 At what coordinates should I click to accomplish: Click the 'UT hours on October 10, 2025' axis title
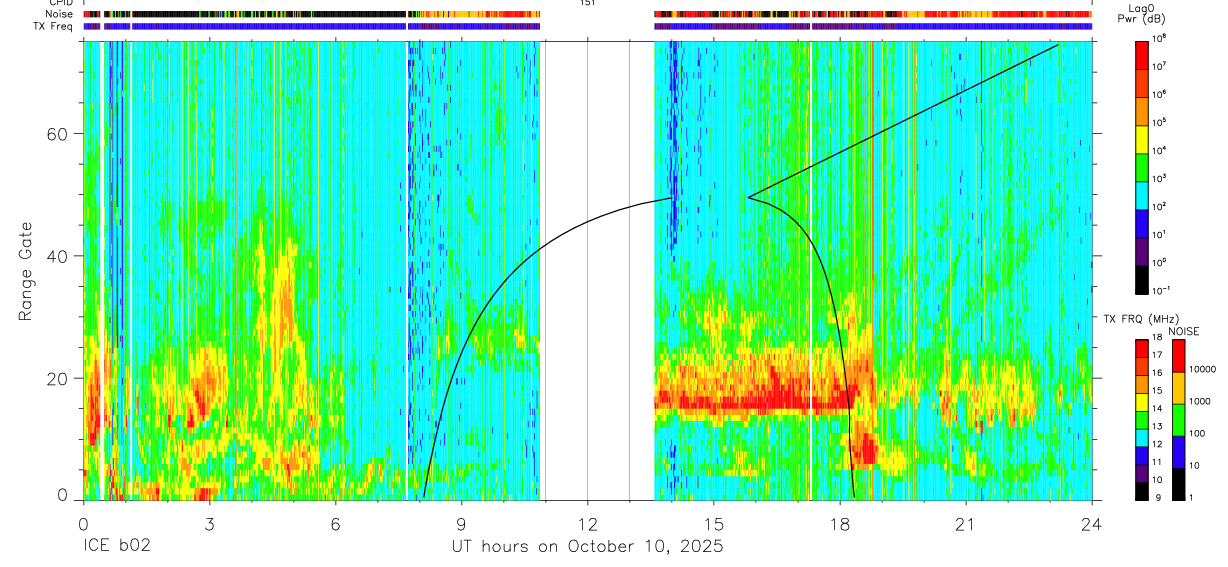[587, 548]
